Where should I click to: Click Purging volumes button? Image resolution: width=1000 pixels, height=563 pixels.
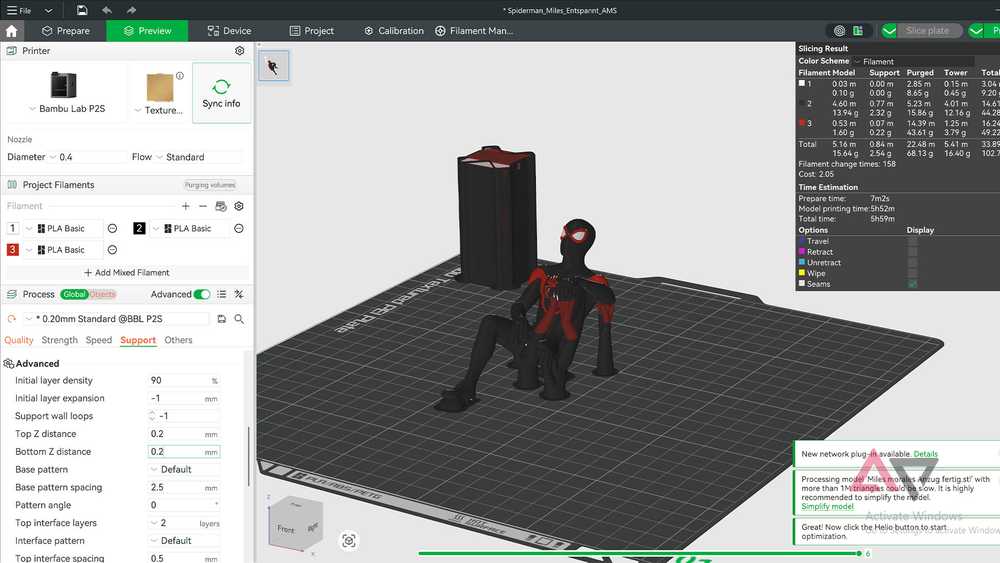point(210,185)
